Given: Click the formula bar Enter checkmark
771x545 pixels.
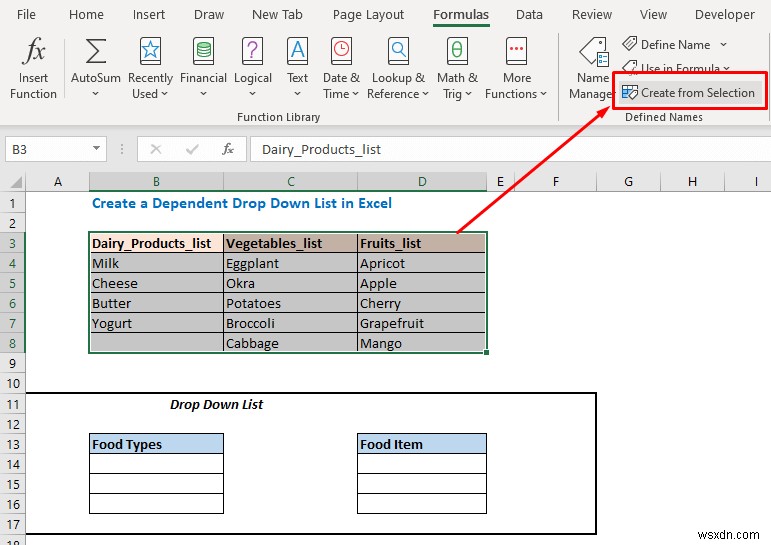Looking at the screenshot, I should [x=191, y=149].
